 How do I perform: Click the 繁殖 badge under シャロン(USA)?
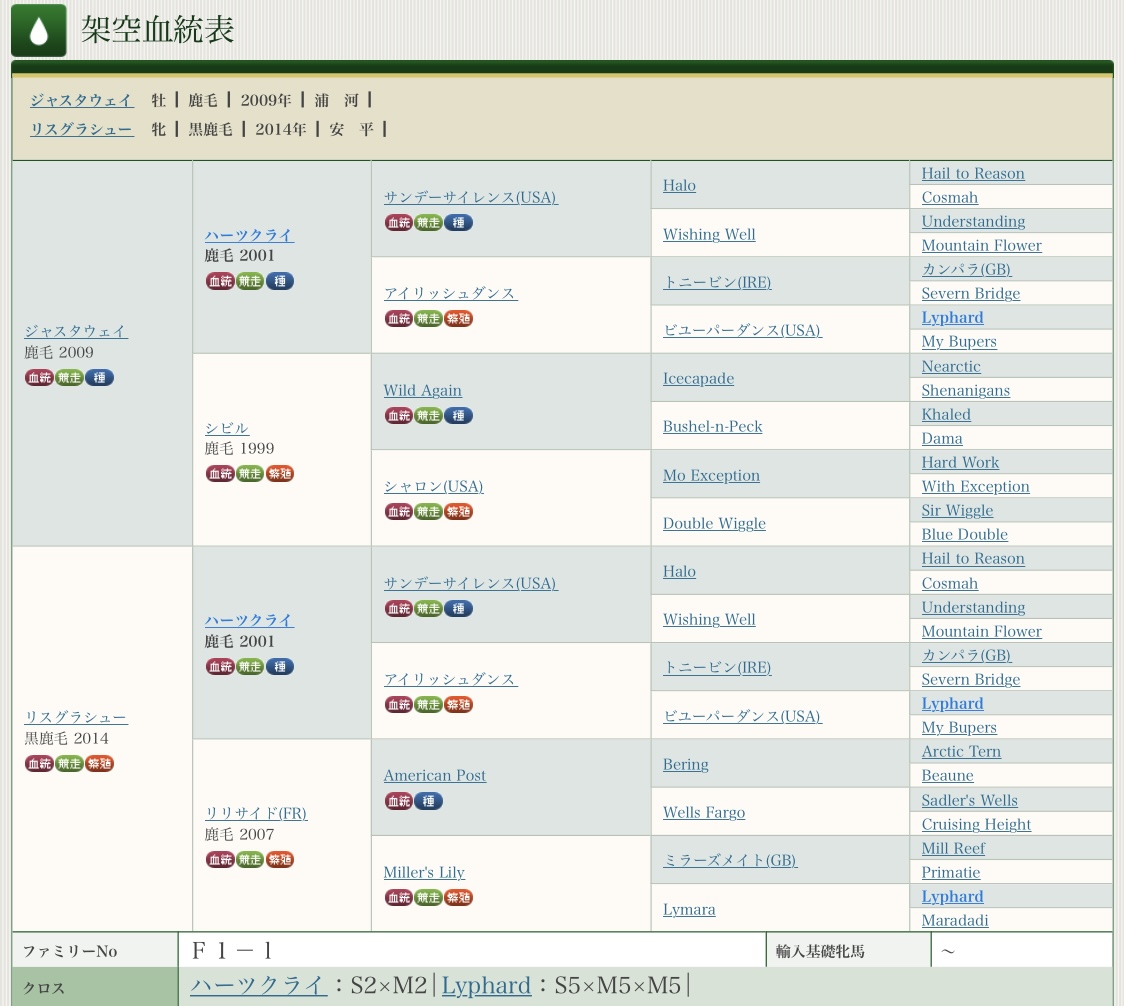(458, 511)
